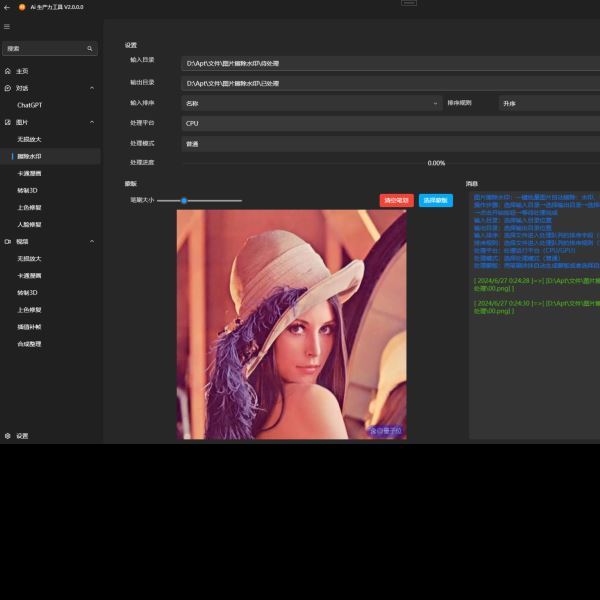Viewport: 600px width, 600px height.
Task: Click the mask preview image
Action: click(292, 324)
